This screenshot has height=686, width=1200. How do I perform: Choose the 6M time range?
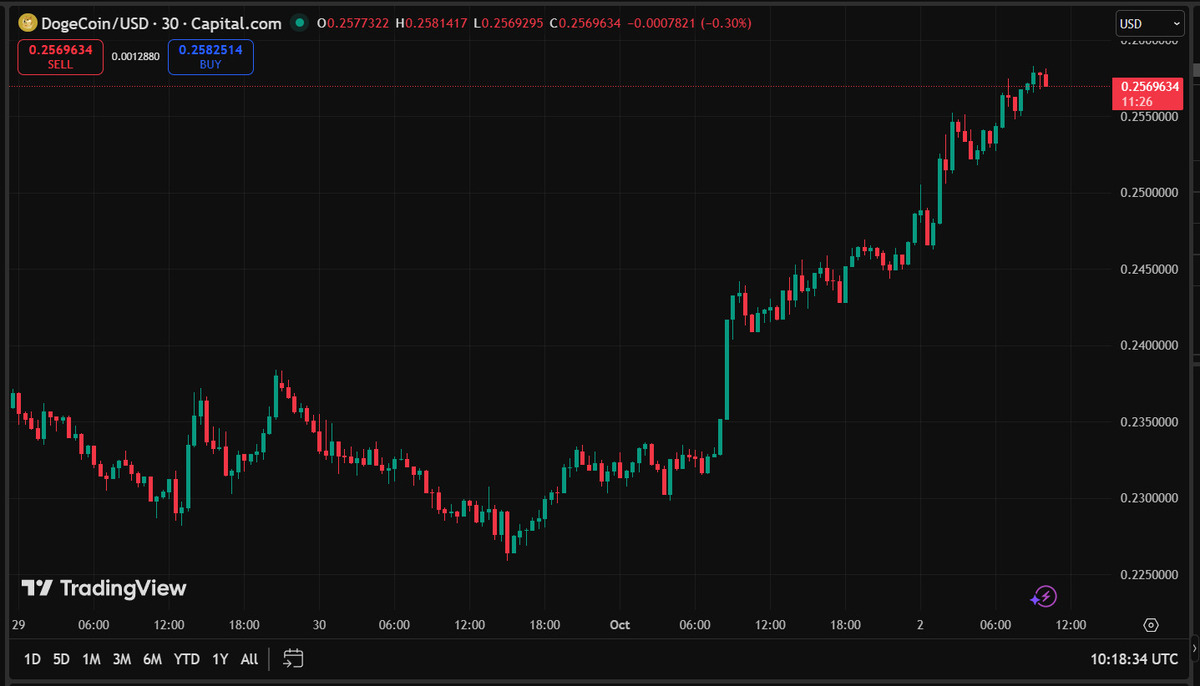coord(152,659)
